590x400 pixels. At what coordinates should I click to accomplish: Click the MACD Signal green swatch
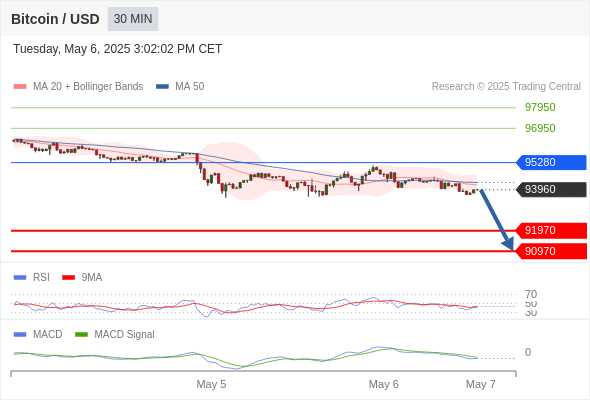(81, 335)
